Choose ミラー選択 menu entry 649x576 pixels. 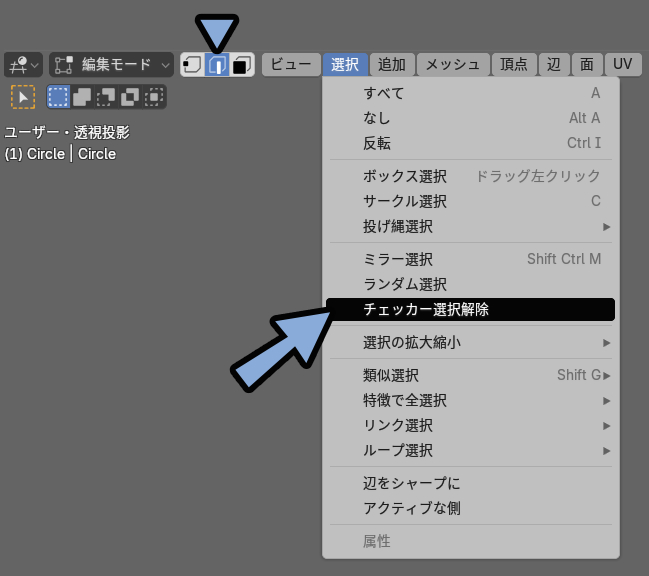(x=471, y=259)
